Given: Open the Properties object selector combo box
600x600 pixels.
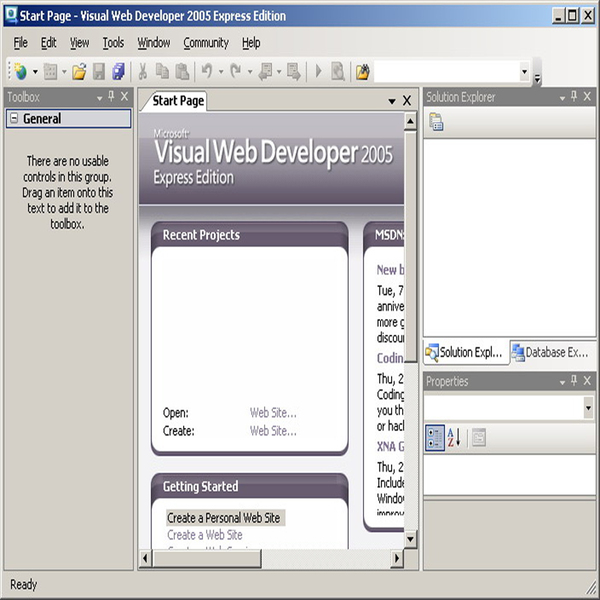Looking at the screenshot, I should click(x=588, y=407).
